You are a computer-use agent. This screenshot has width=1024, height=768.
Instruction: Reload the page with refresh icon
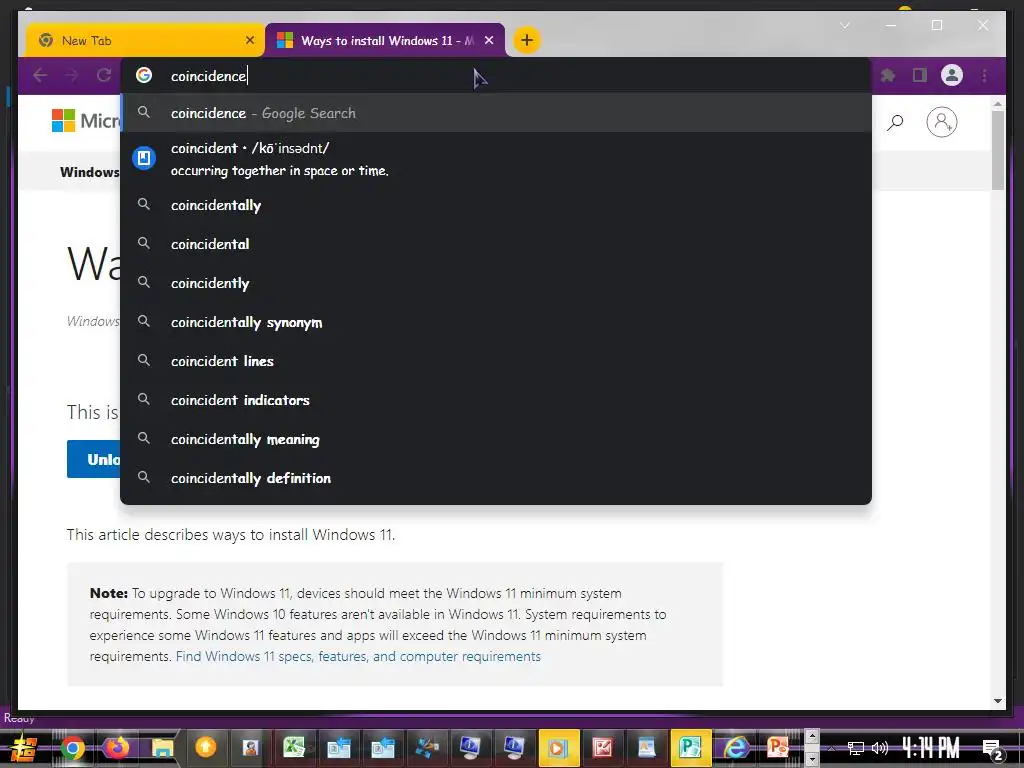(x=104, y=76)
